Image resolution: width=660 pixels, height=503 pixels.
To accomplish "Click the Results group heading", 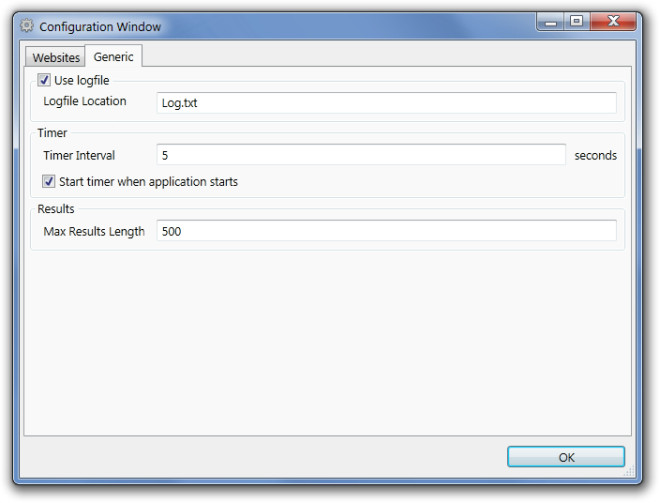I will [x=56, y=209].
